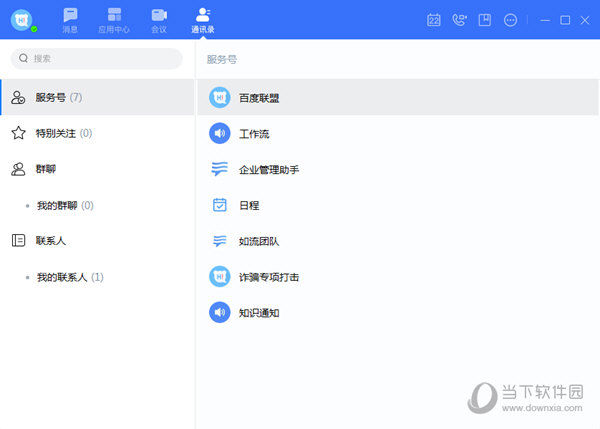Open 如流团队 service account
The width and height of the screenshot is (600, 429).
click(x=398, y=241)
